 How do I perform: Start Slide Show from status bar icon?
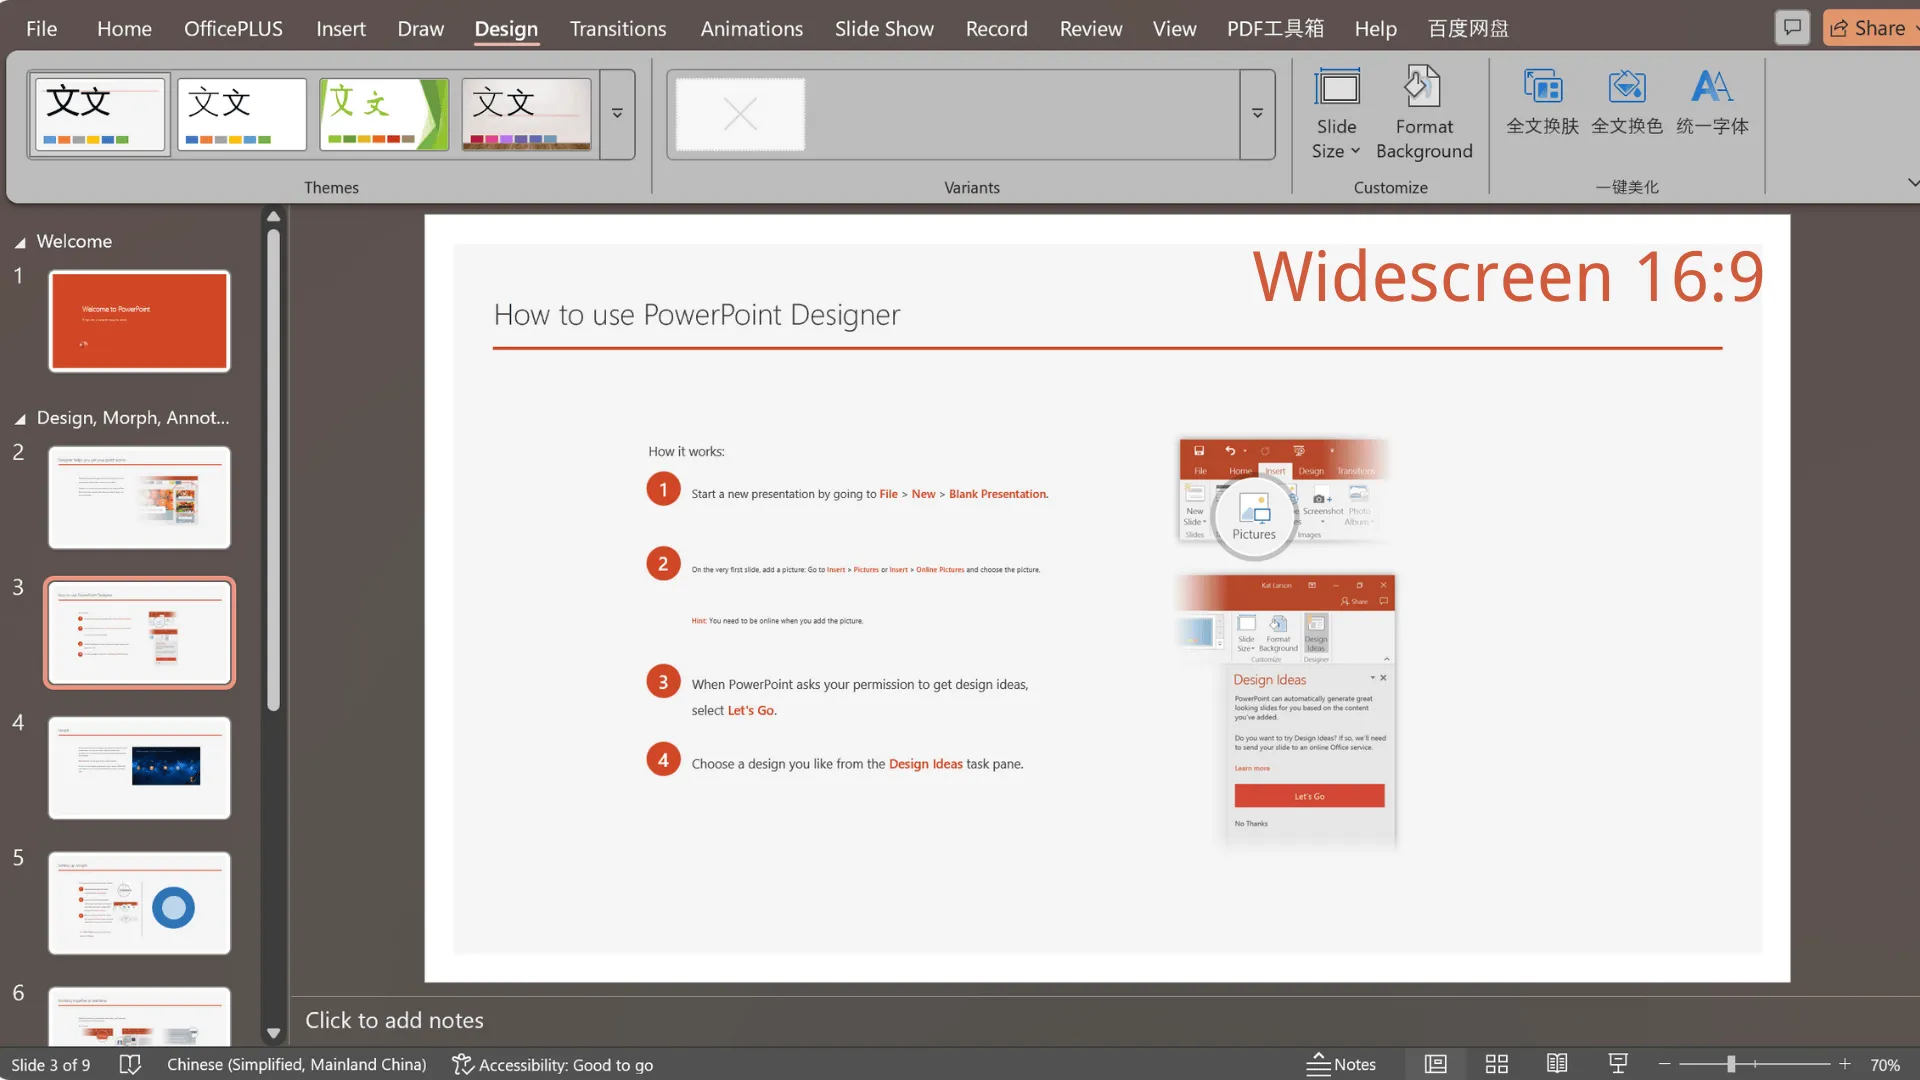coord(1618,1065)
